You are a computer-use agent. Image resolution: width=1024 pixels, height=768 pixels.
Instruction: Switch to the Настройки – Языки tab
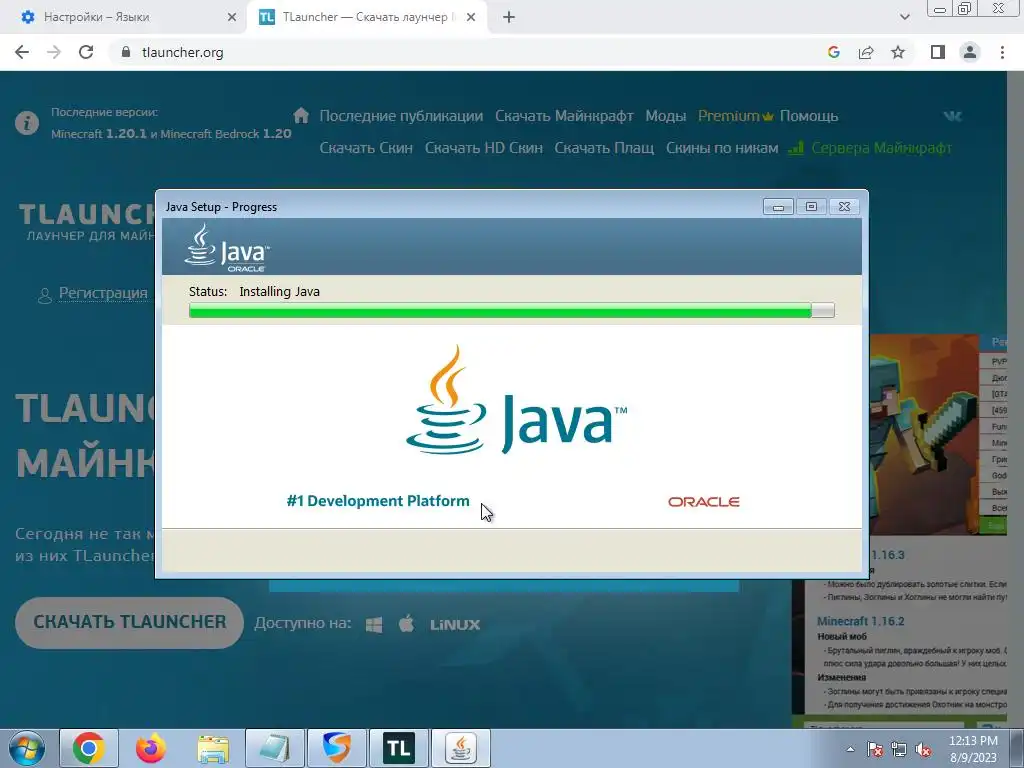click(x=124, y=17)
